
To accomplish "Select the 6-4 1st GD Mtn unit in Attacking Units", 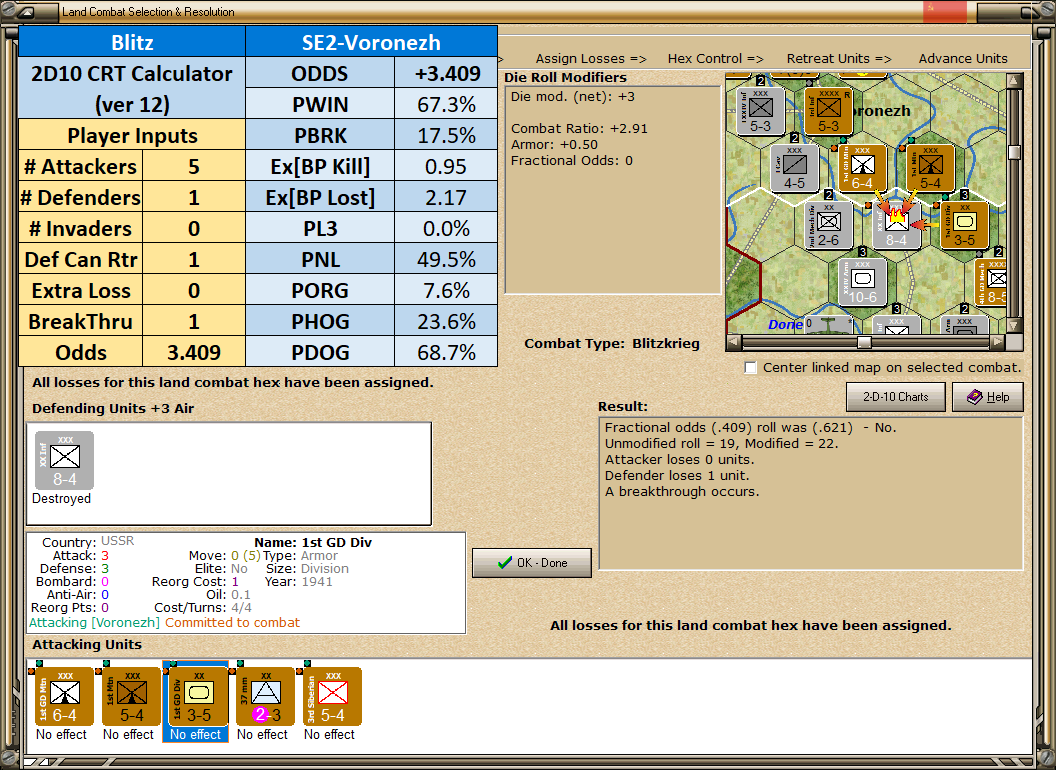I will pos(64,697).
